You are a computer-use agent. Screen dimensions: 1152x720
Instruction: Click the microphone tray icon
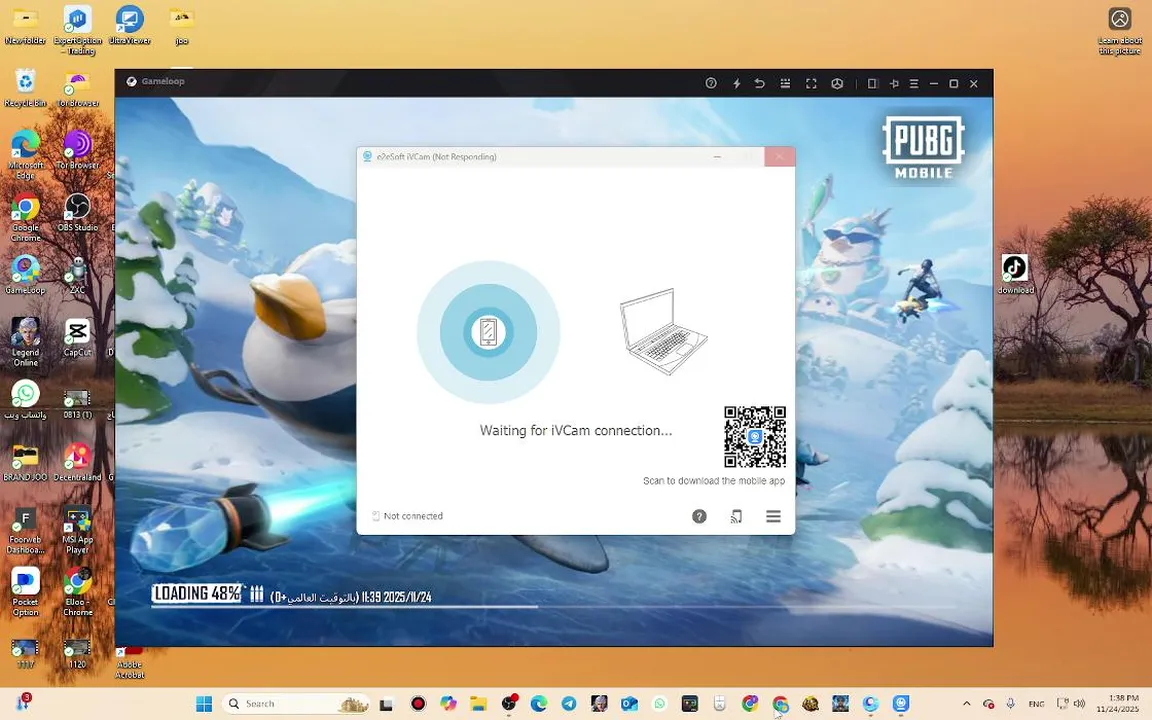pyautogui.click(x=1010, y=704)
